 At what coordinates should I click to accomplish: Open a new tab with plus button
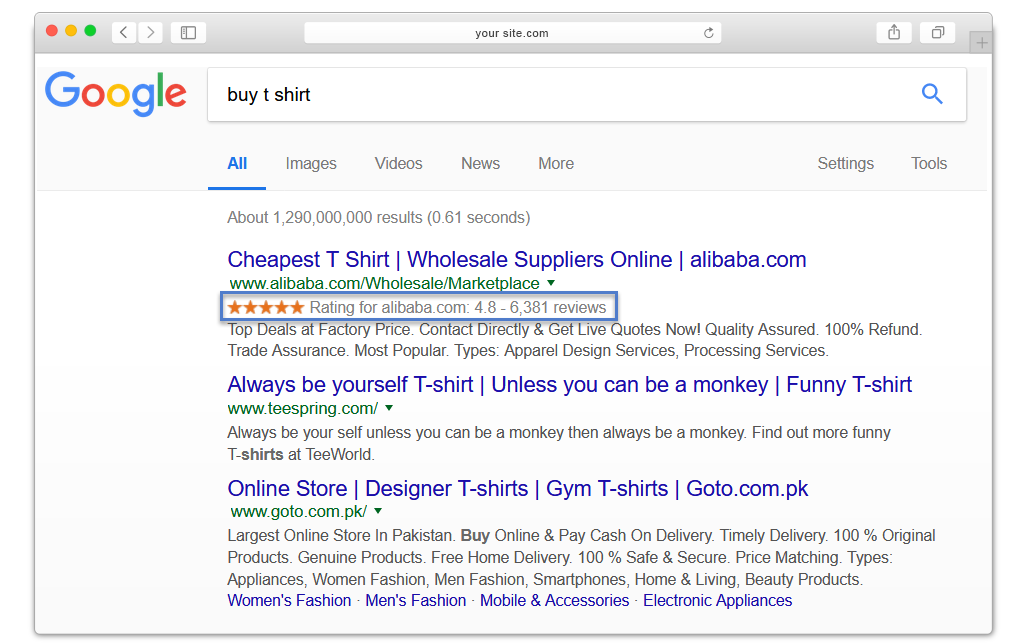point(981,43)
